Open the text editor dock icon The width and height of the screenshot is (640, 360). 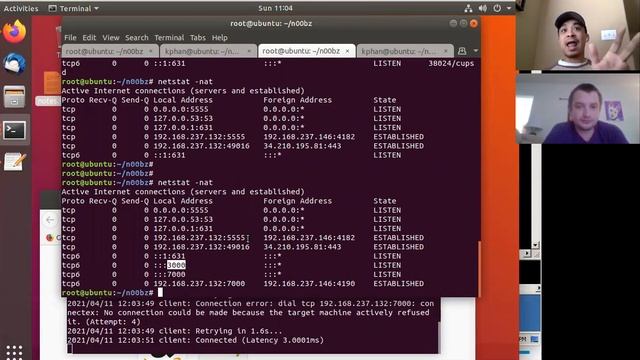point(15,162)
